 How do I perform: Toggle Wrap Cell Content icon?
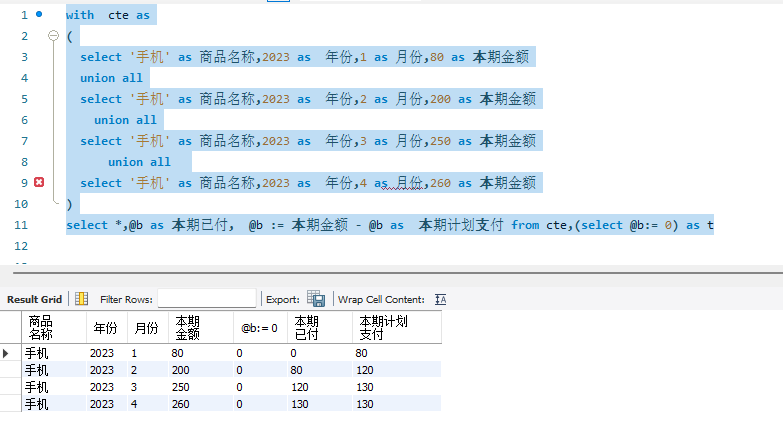(x=440, y=299)
